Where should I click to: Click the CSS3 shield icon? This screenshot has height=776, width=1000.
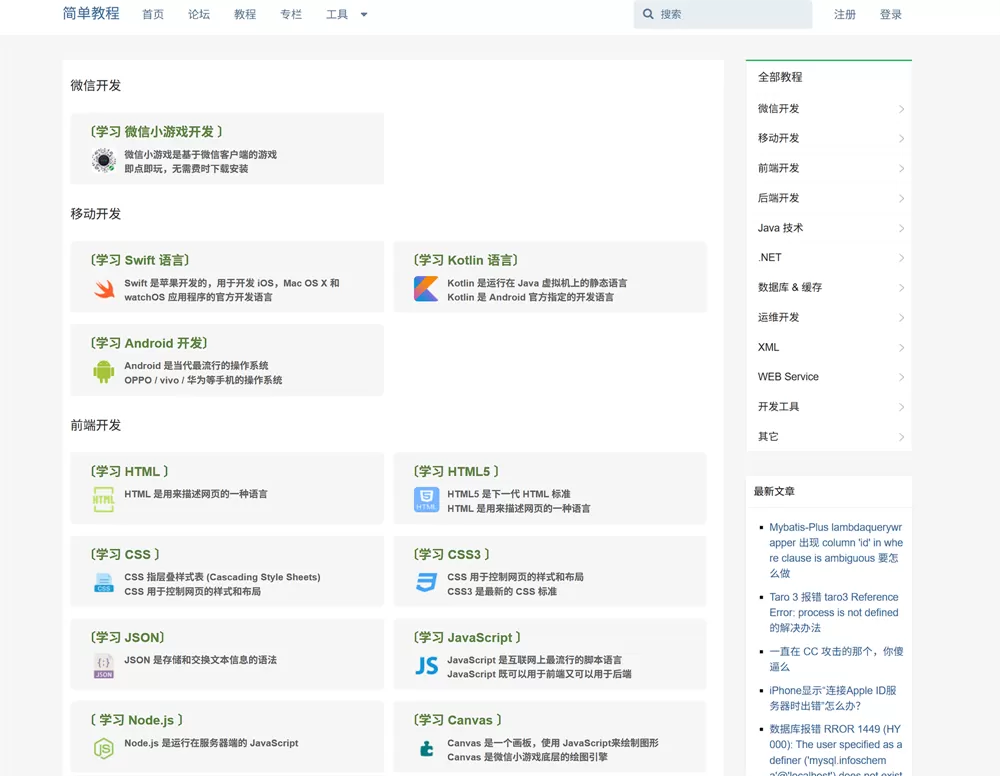(426, 583)
